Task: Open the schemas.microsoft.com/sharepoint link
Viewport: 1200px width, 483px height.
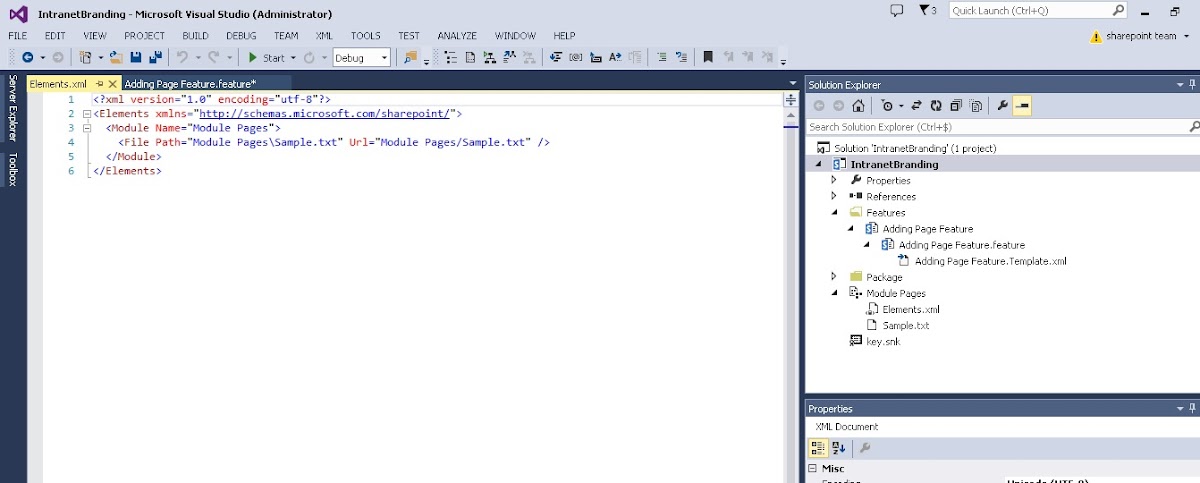Action: [325, 114]
